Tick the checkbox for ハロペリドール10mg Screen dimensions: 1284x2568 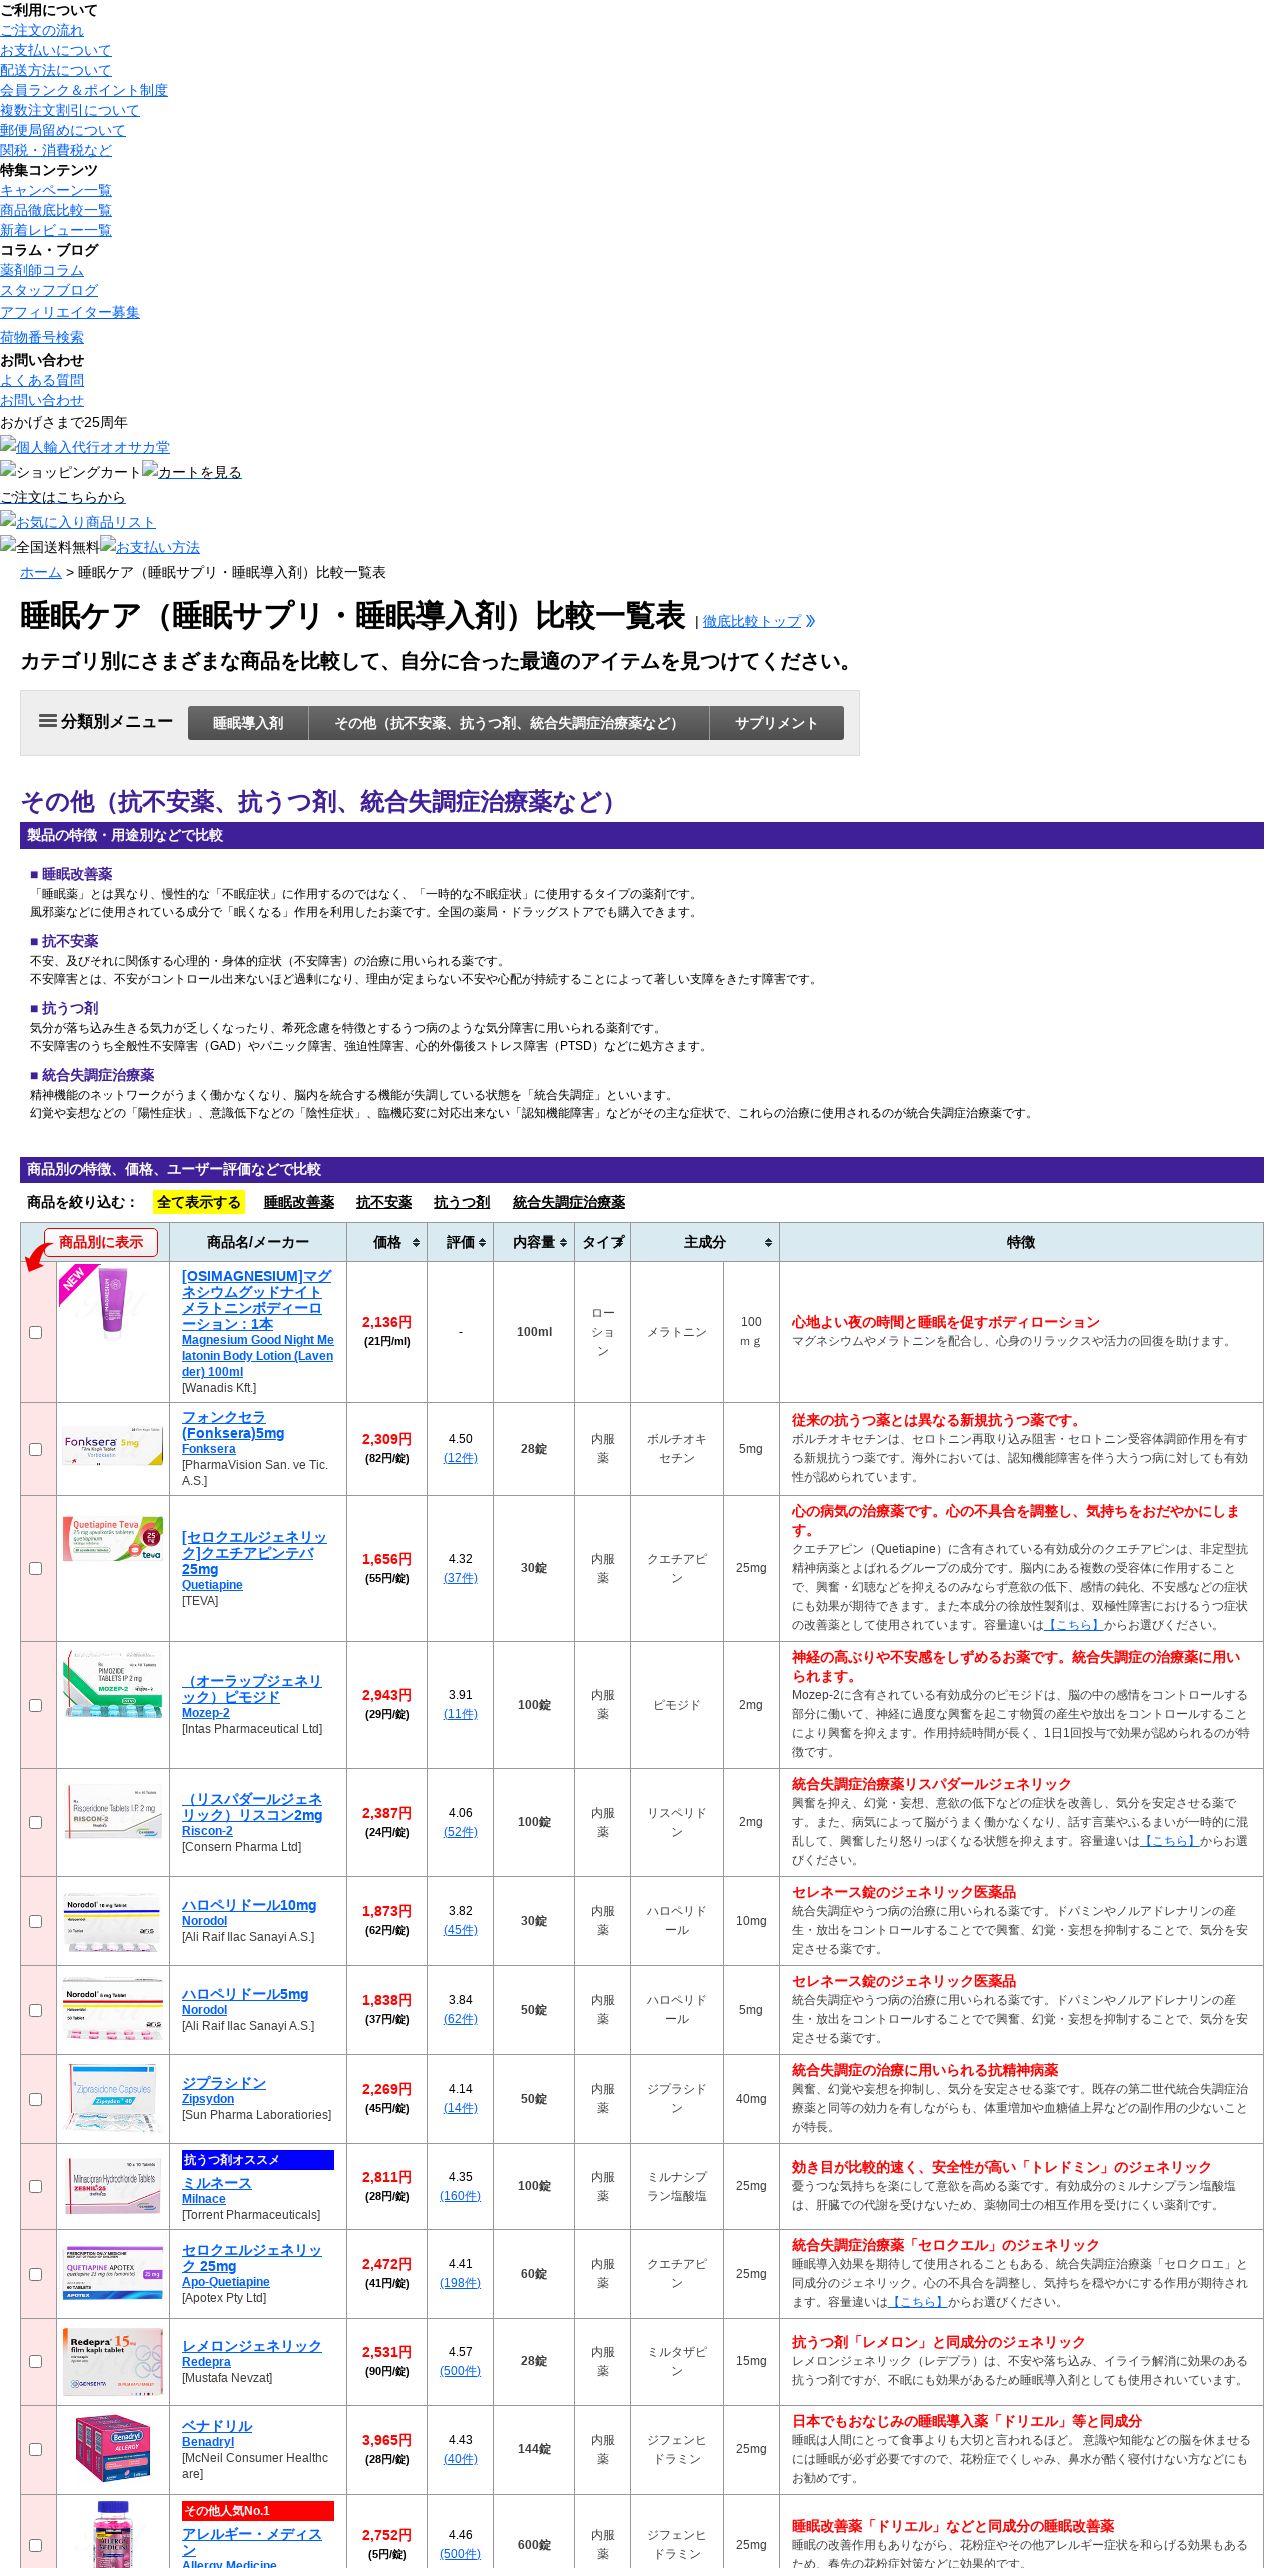click(36, 1921)
